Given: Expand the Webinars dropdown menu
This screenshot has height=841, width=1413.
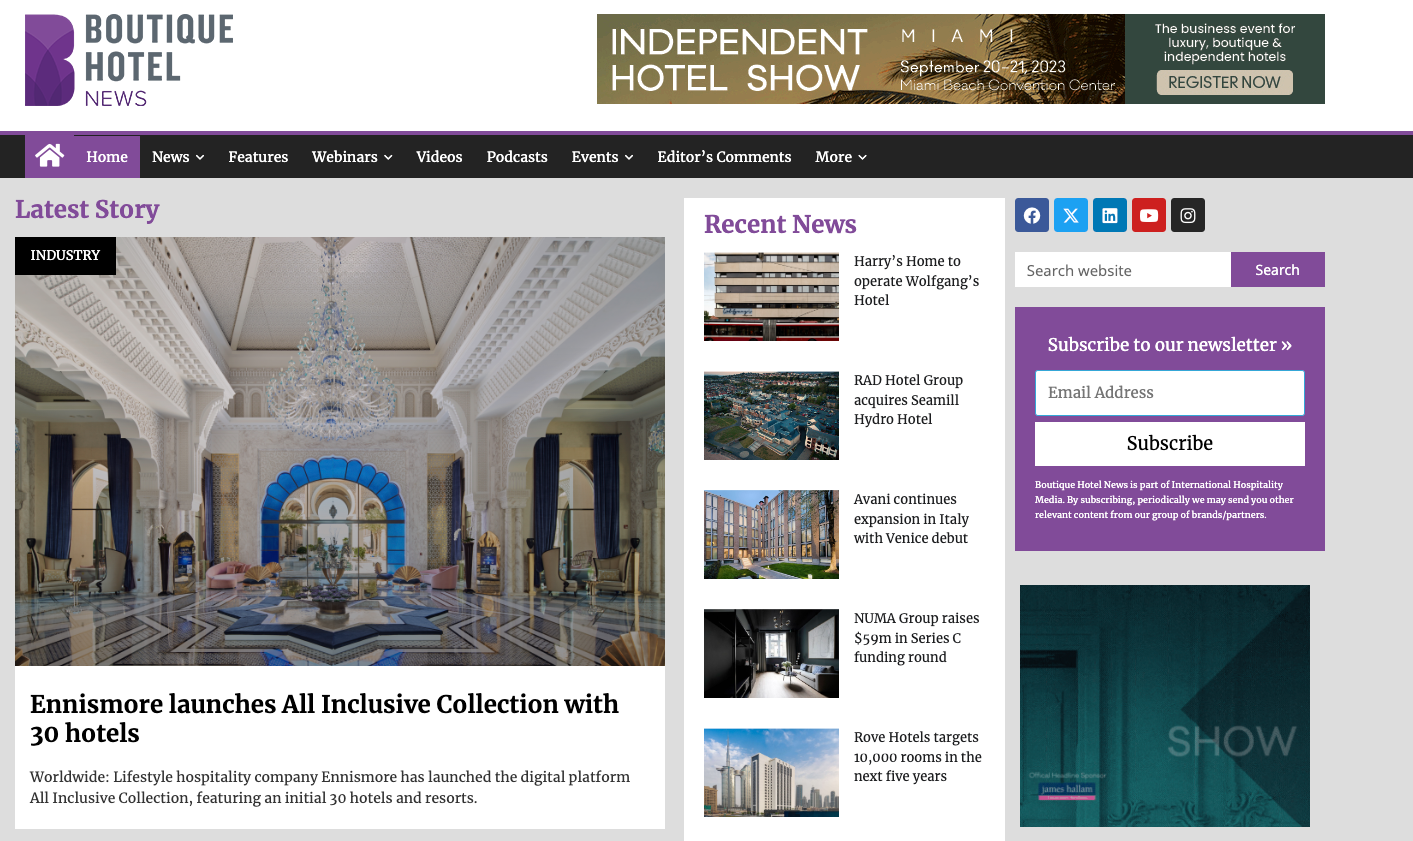Looking at the screenshot, I should tap(352, 157).
